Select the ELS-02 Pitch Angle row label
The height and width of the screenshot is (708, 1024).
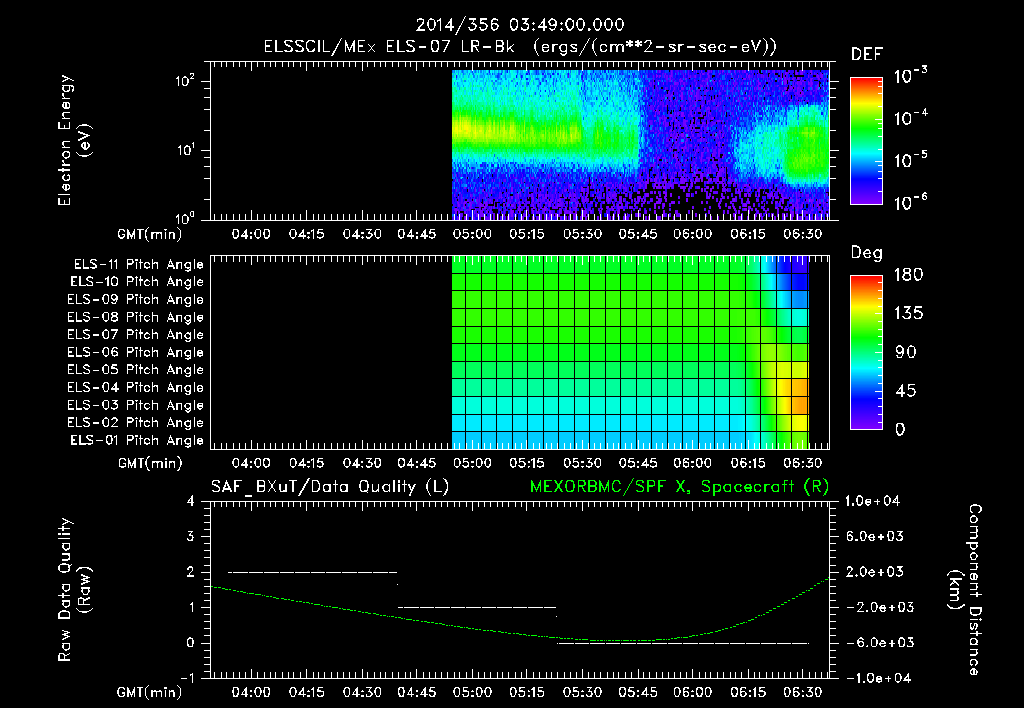(x=135, y=423)
